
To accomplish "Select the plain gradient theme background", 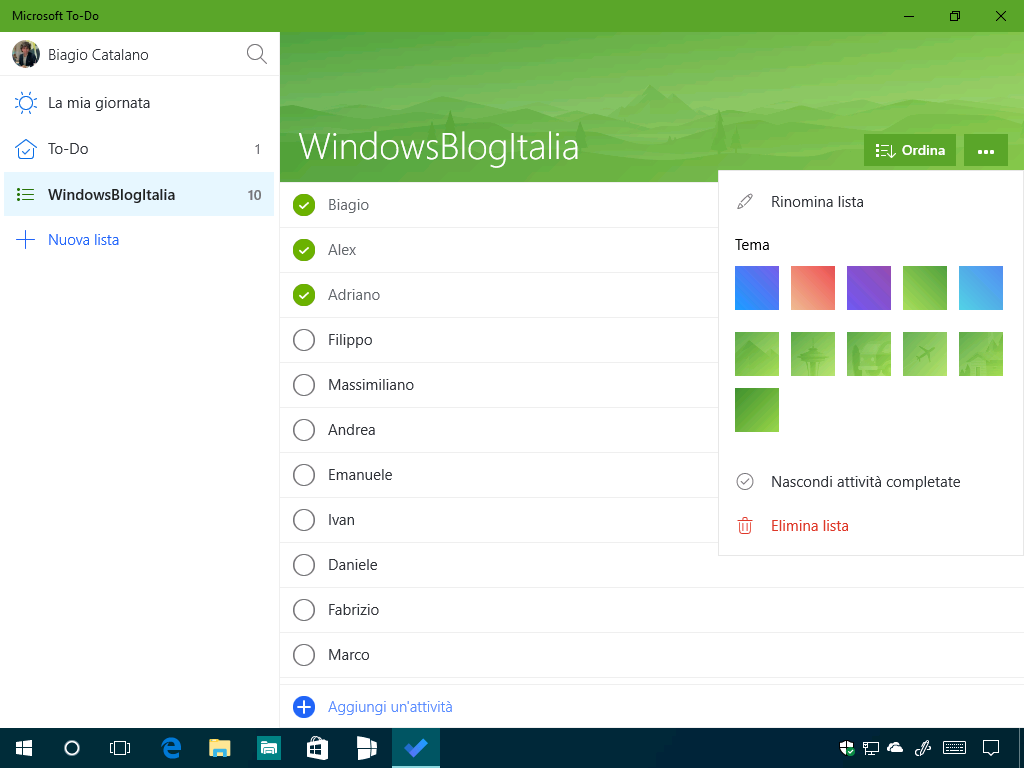I will coord(757,410).
